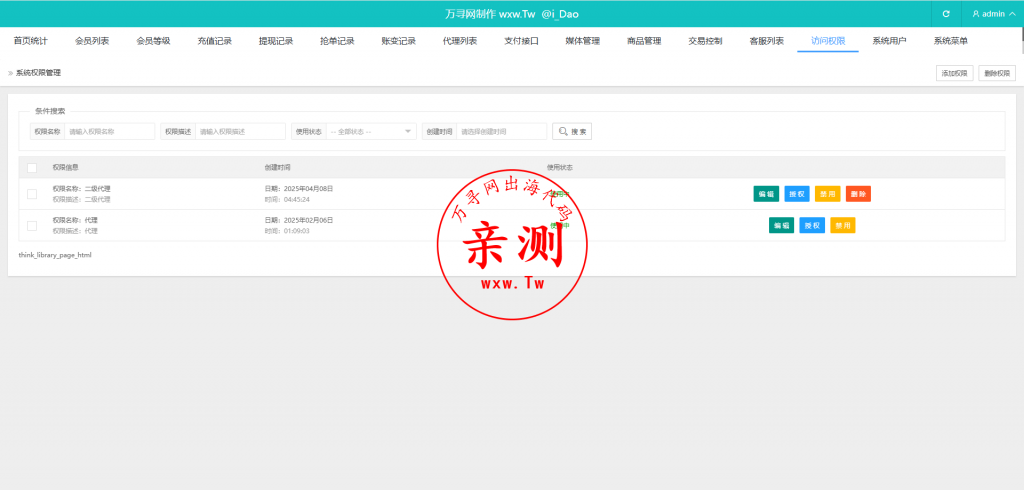The width and height of the screenshot is (1024, 490).
Task: Check the 代理 row checkbox dated 2025年02月06日
Action: pyautogui.click(x=32, y=225)
